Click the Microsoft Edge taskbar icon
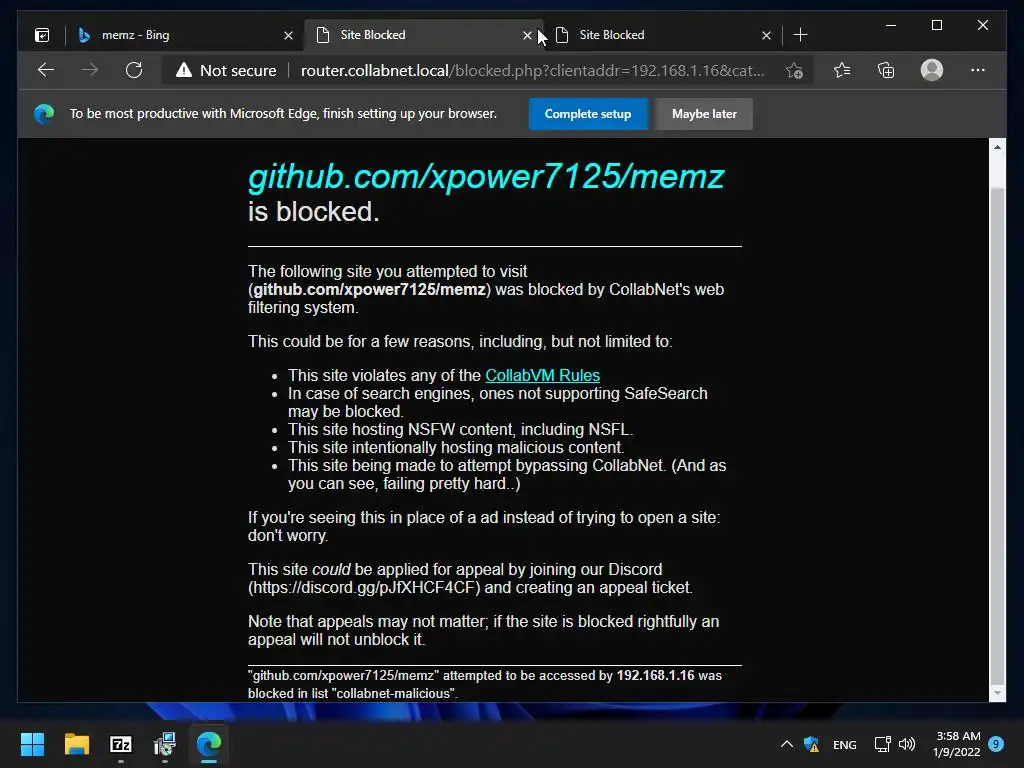 pos(209,744)
